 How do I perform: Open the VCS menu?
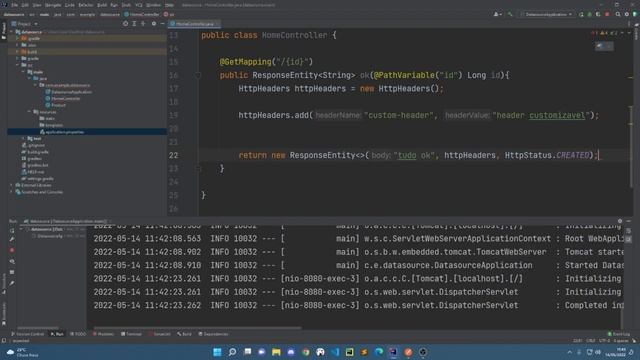139,5
